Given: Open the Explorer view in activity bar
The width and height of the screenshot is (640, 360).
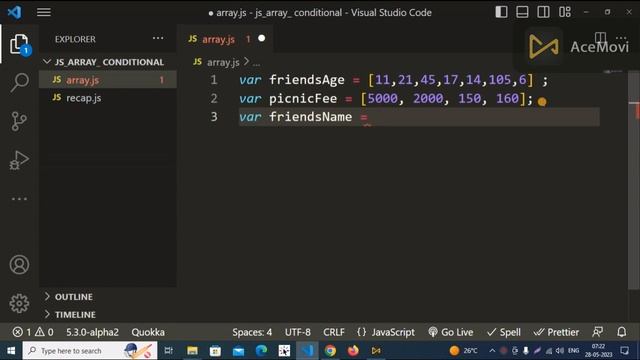Looking at the screenshot, I should pyautogui.click(x=19, y=44).
